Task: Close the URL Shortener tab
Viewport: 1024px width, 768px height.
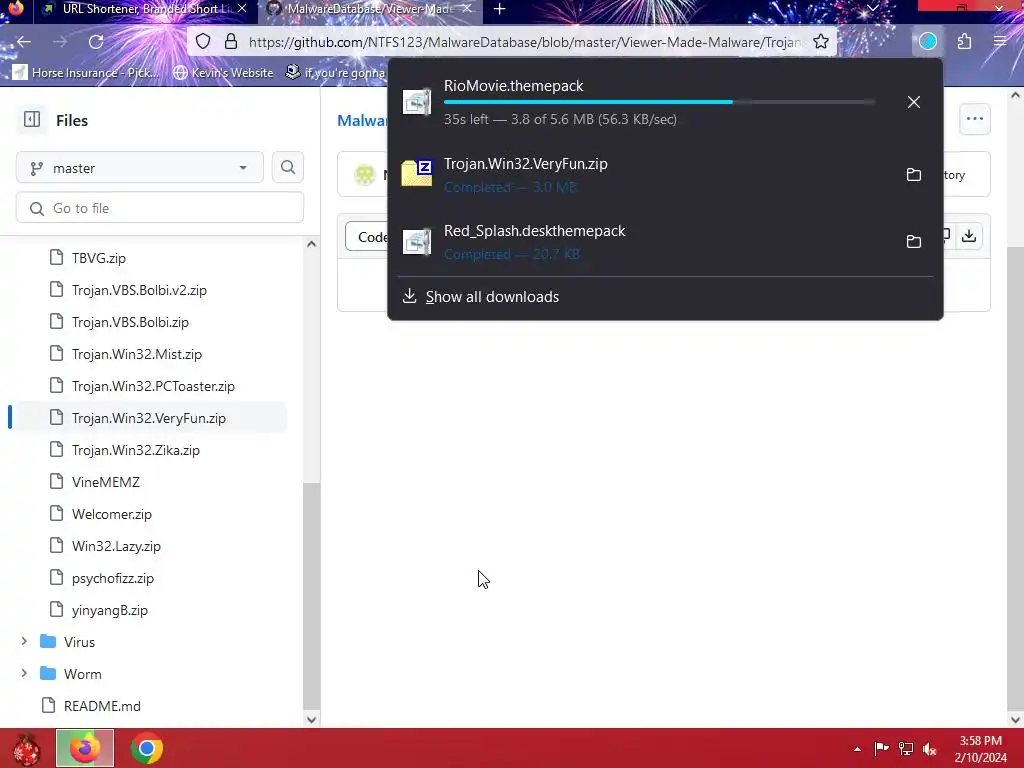Action: coord(242,8)
